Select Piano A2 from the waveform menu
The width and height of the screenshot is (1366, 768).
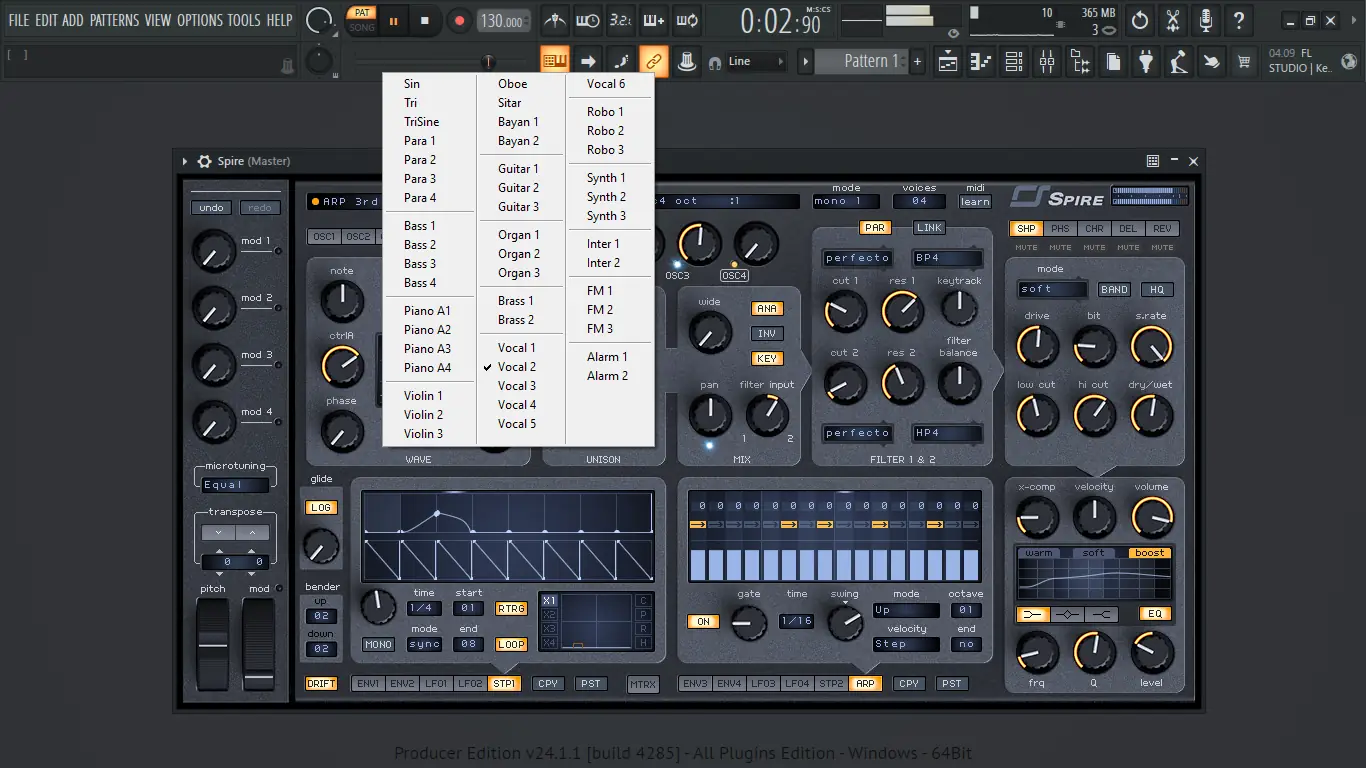427,330
